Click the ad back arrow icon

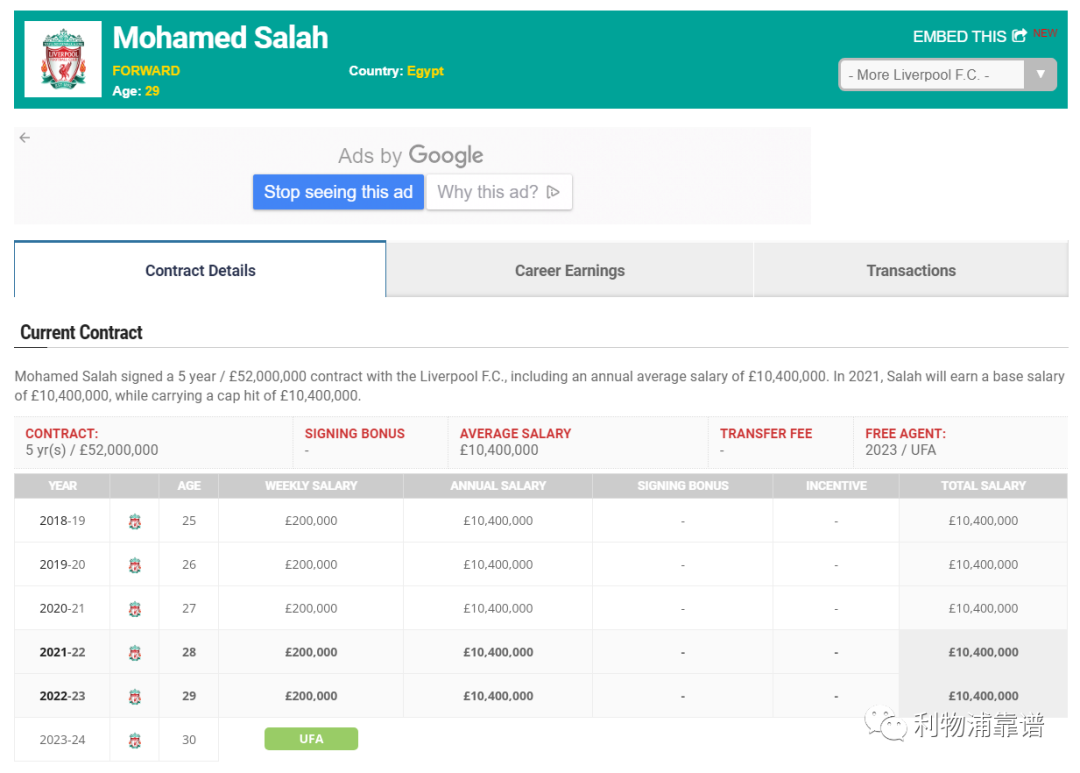click(25, 138)
